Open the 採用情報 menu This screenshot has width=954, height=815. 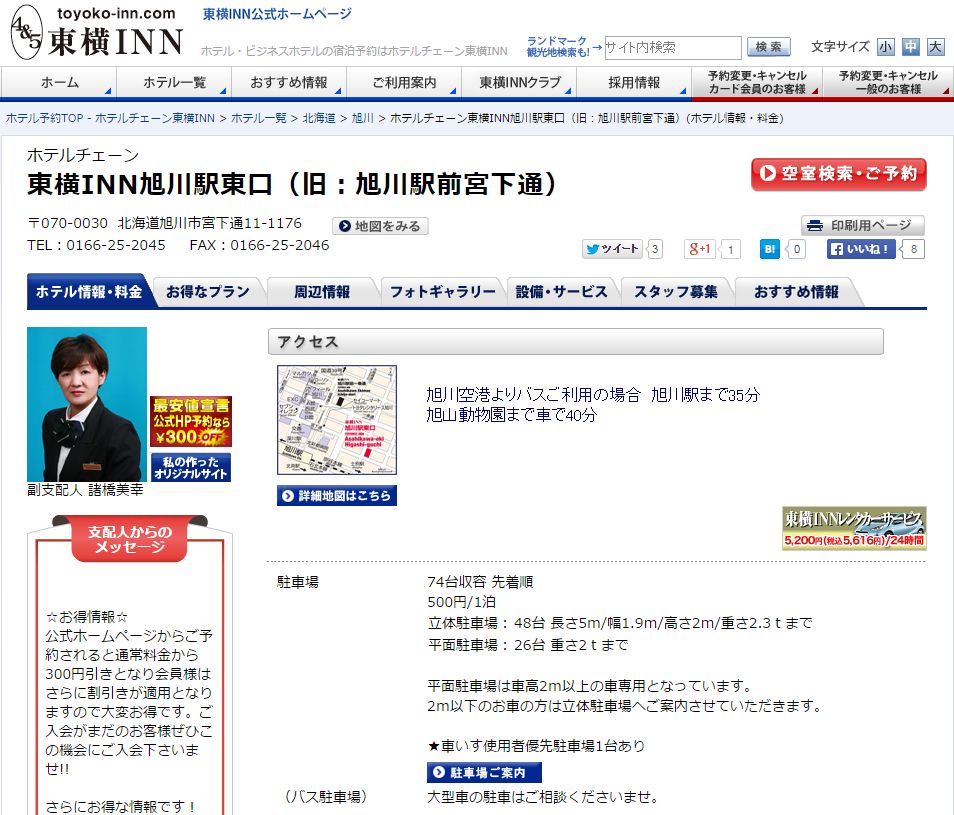(x=634, y=82)
